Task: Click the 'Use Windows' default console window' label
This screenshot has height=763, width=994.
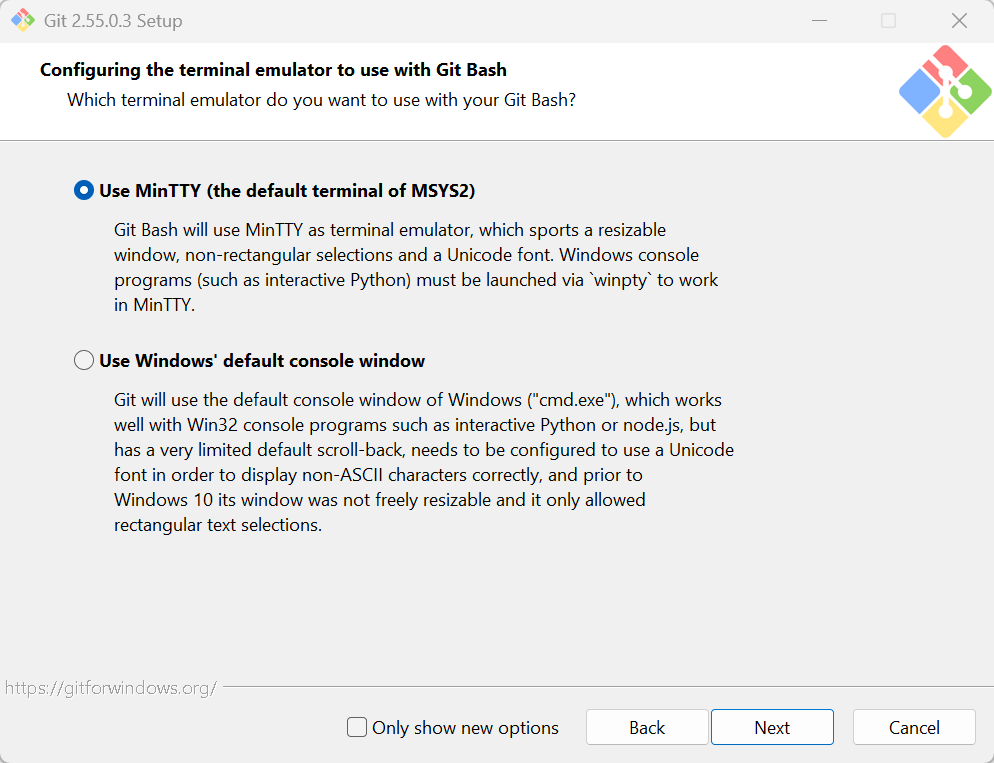Action: (262, 361)
